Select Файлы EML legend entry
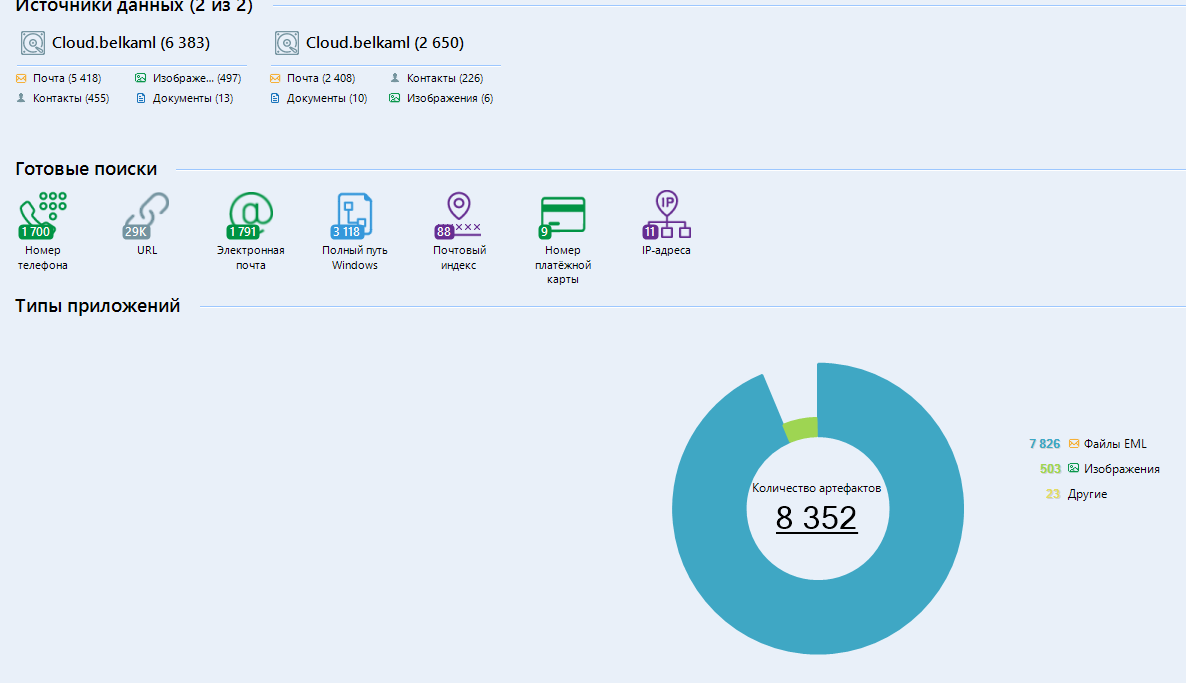 click(1115, 444)
